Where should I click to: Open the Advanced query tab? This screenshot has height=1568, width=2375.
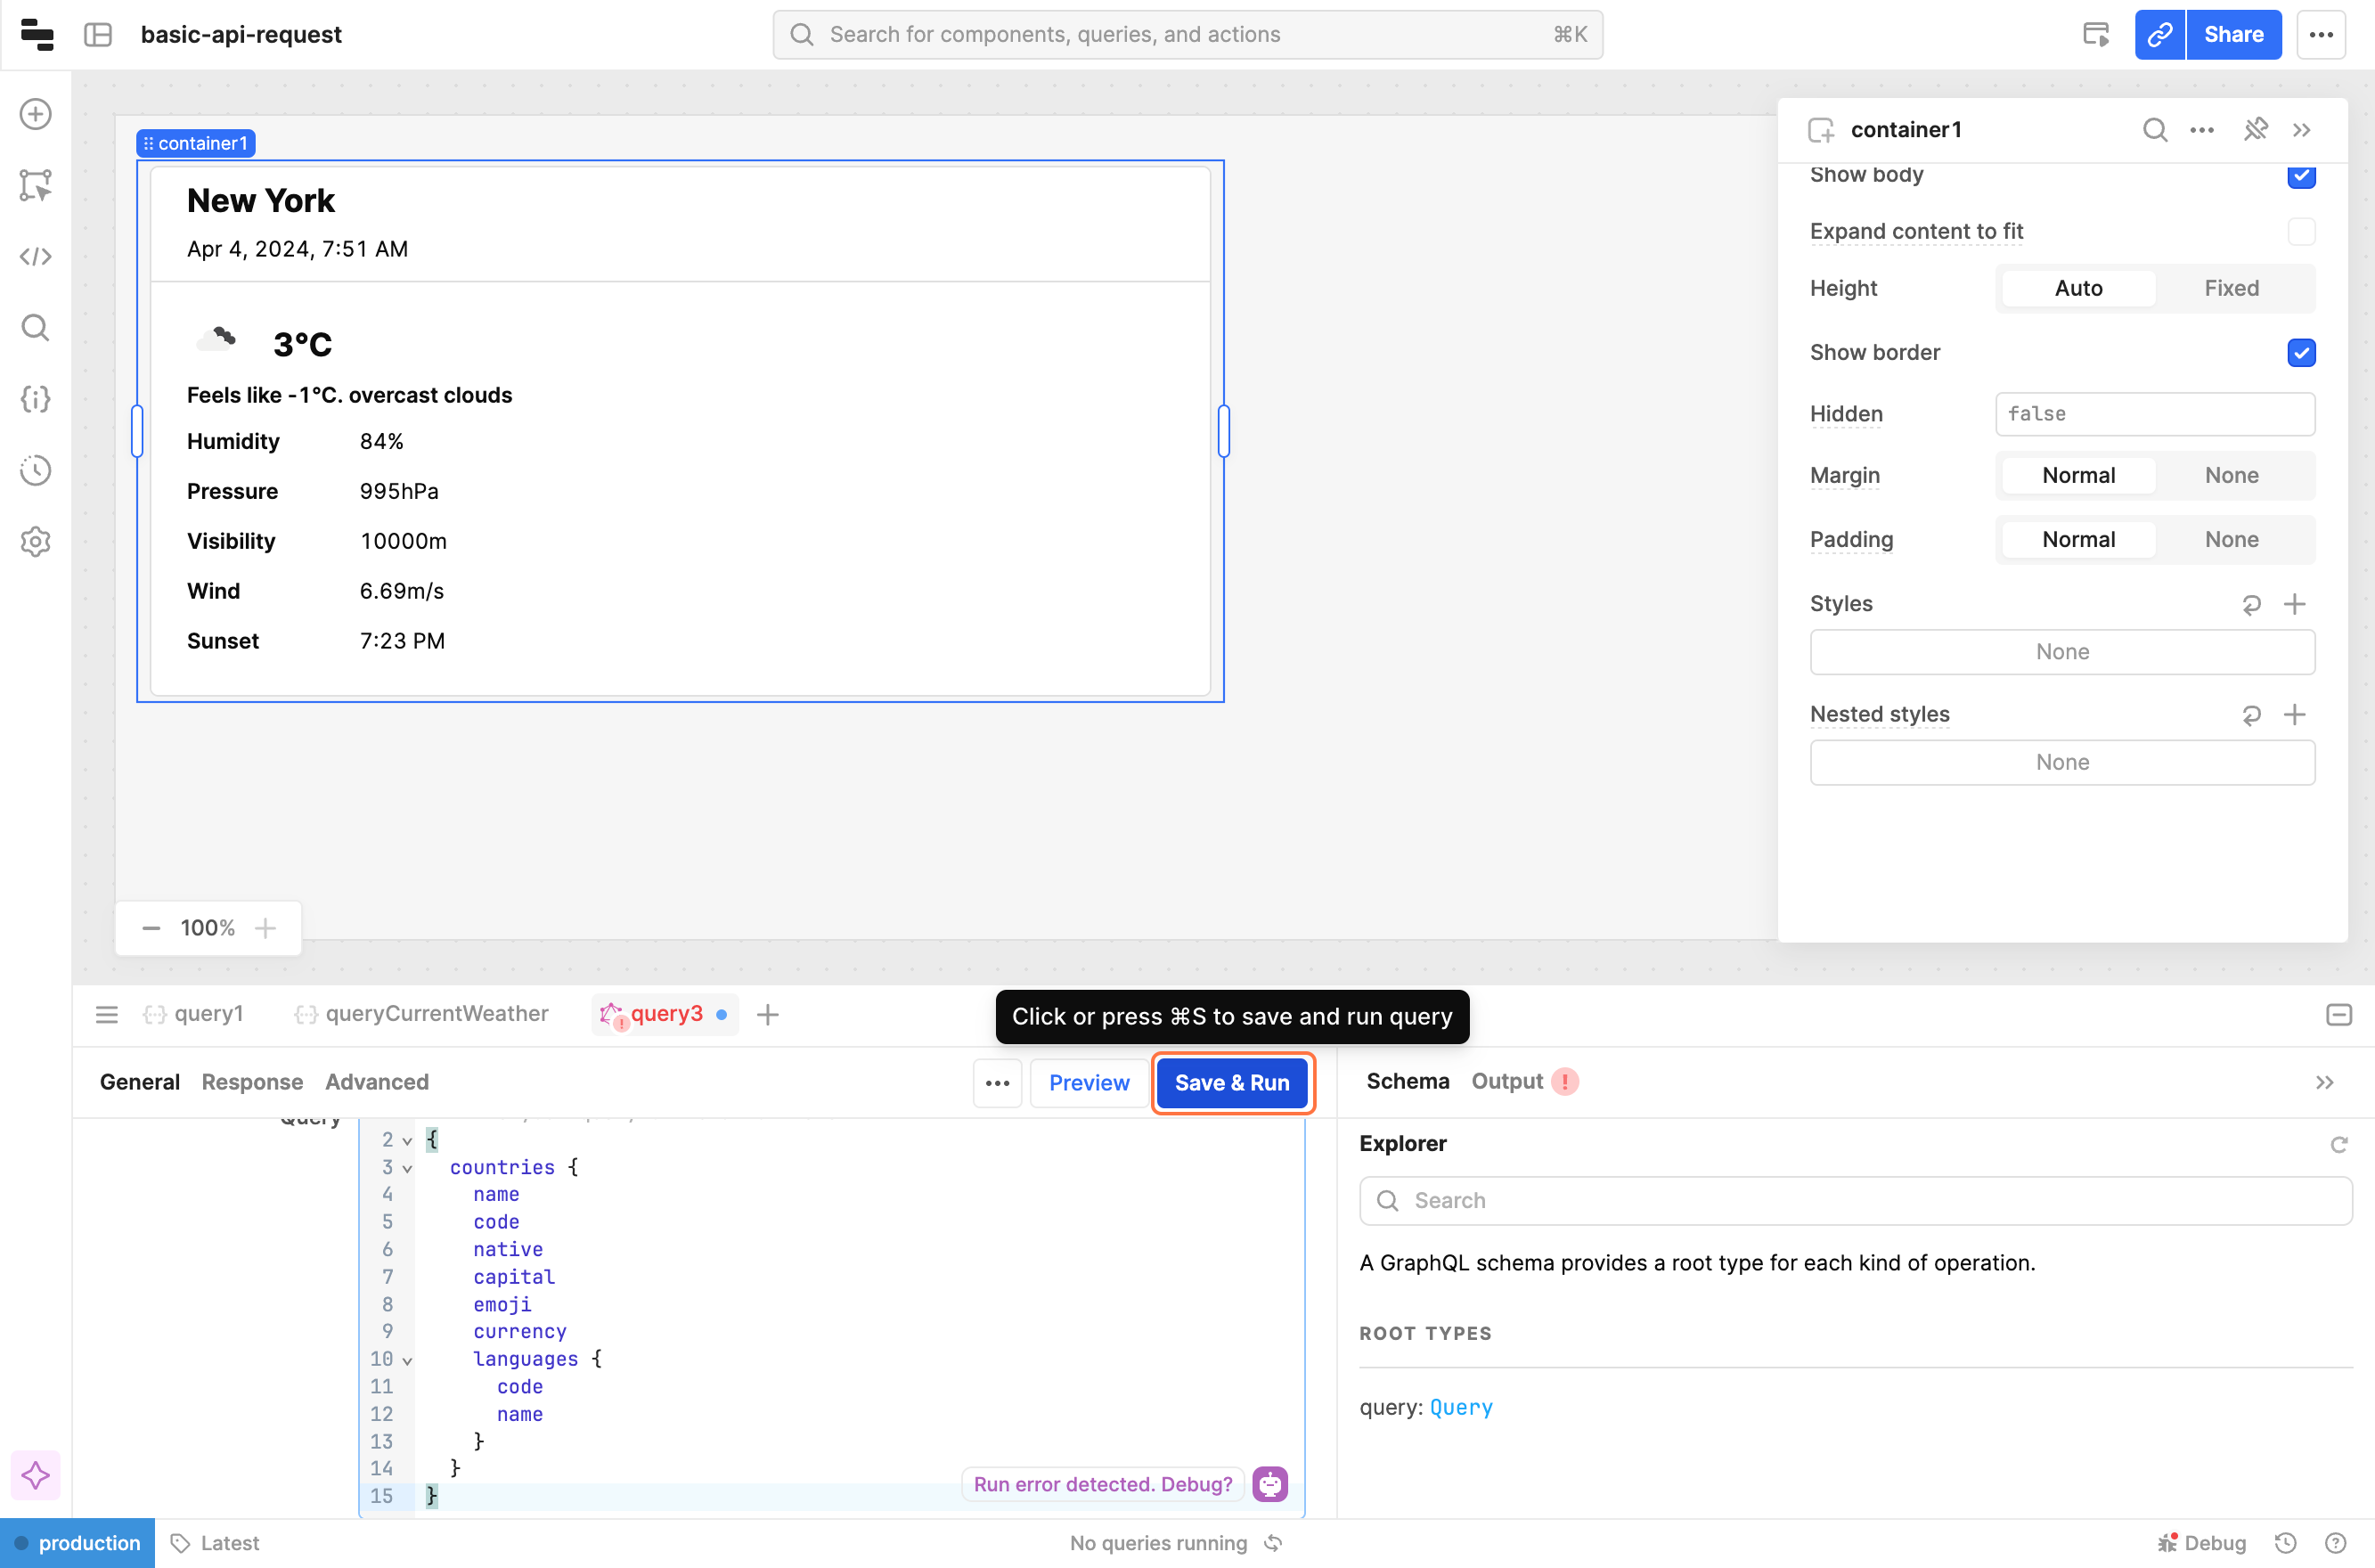click(x=376, y=1082)
